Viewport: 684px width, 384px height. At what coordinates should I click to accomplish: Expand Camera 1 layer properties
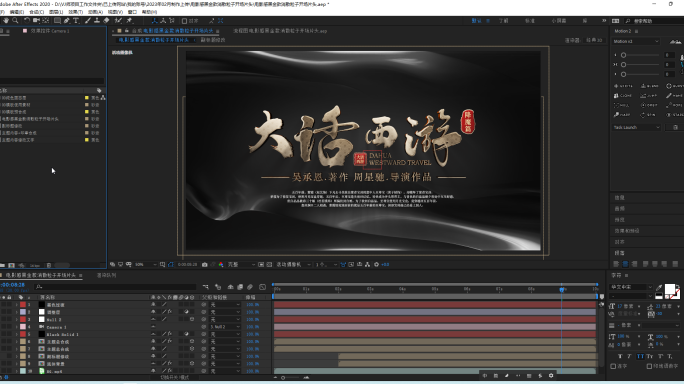[x=17, y=327]
